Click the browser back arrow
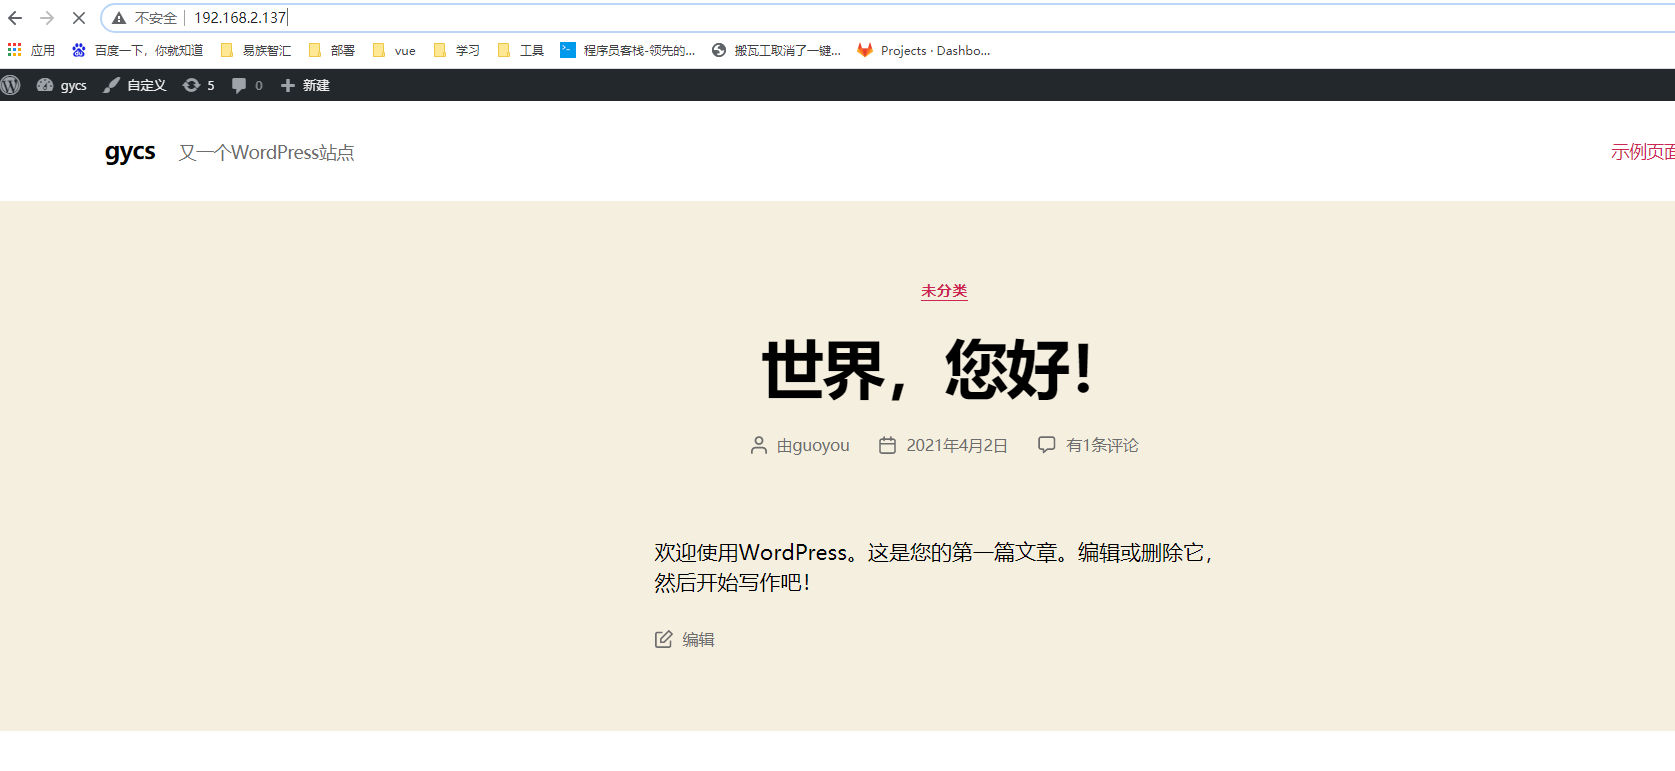 click(15, 18)
